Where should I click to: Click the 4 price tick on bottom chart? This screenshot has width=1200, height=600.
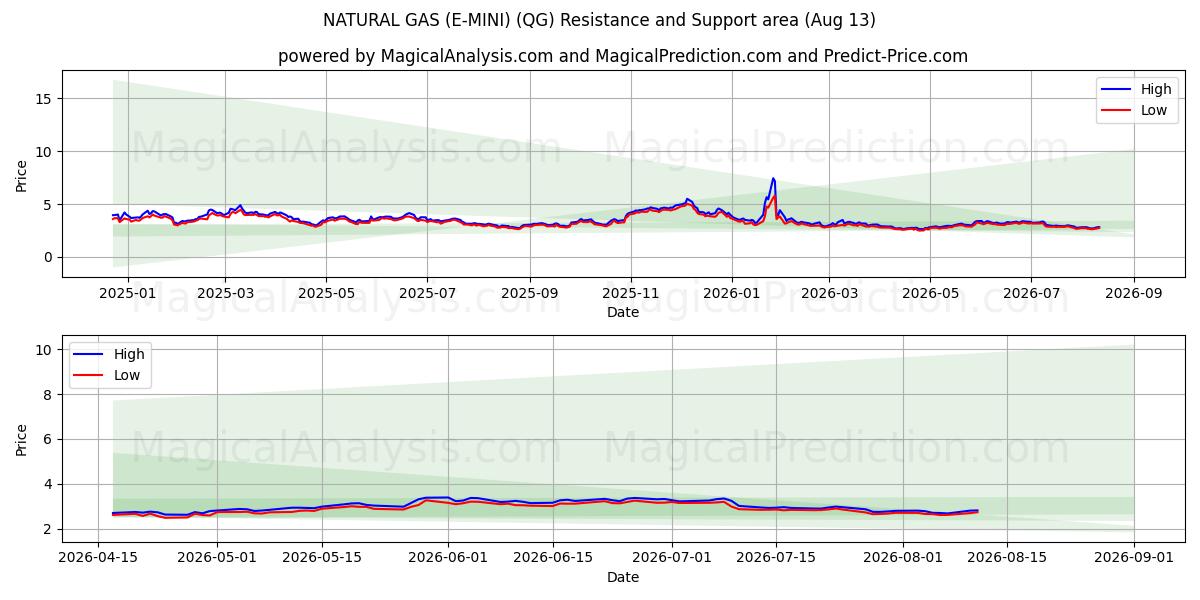pyautogui.click(x=48, y=484)
